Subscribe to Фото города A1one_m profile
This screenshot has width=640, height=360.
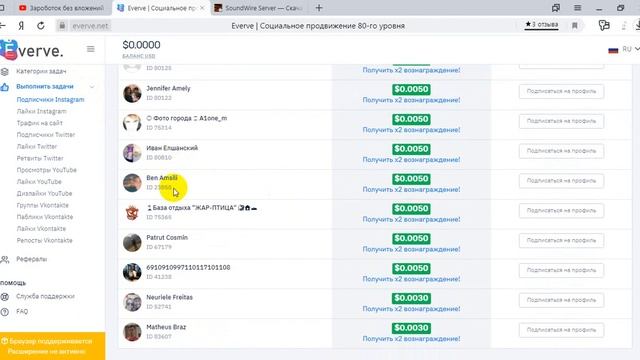(561, 121)
